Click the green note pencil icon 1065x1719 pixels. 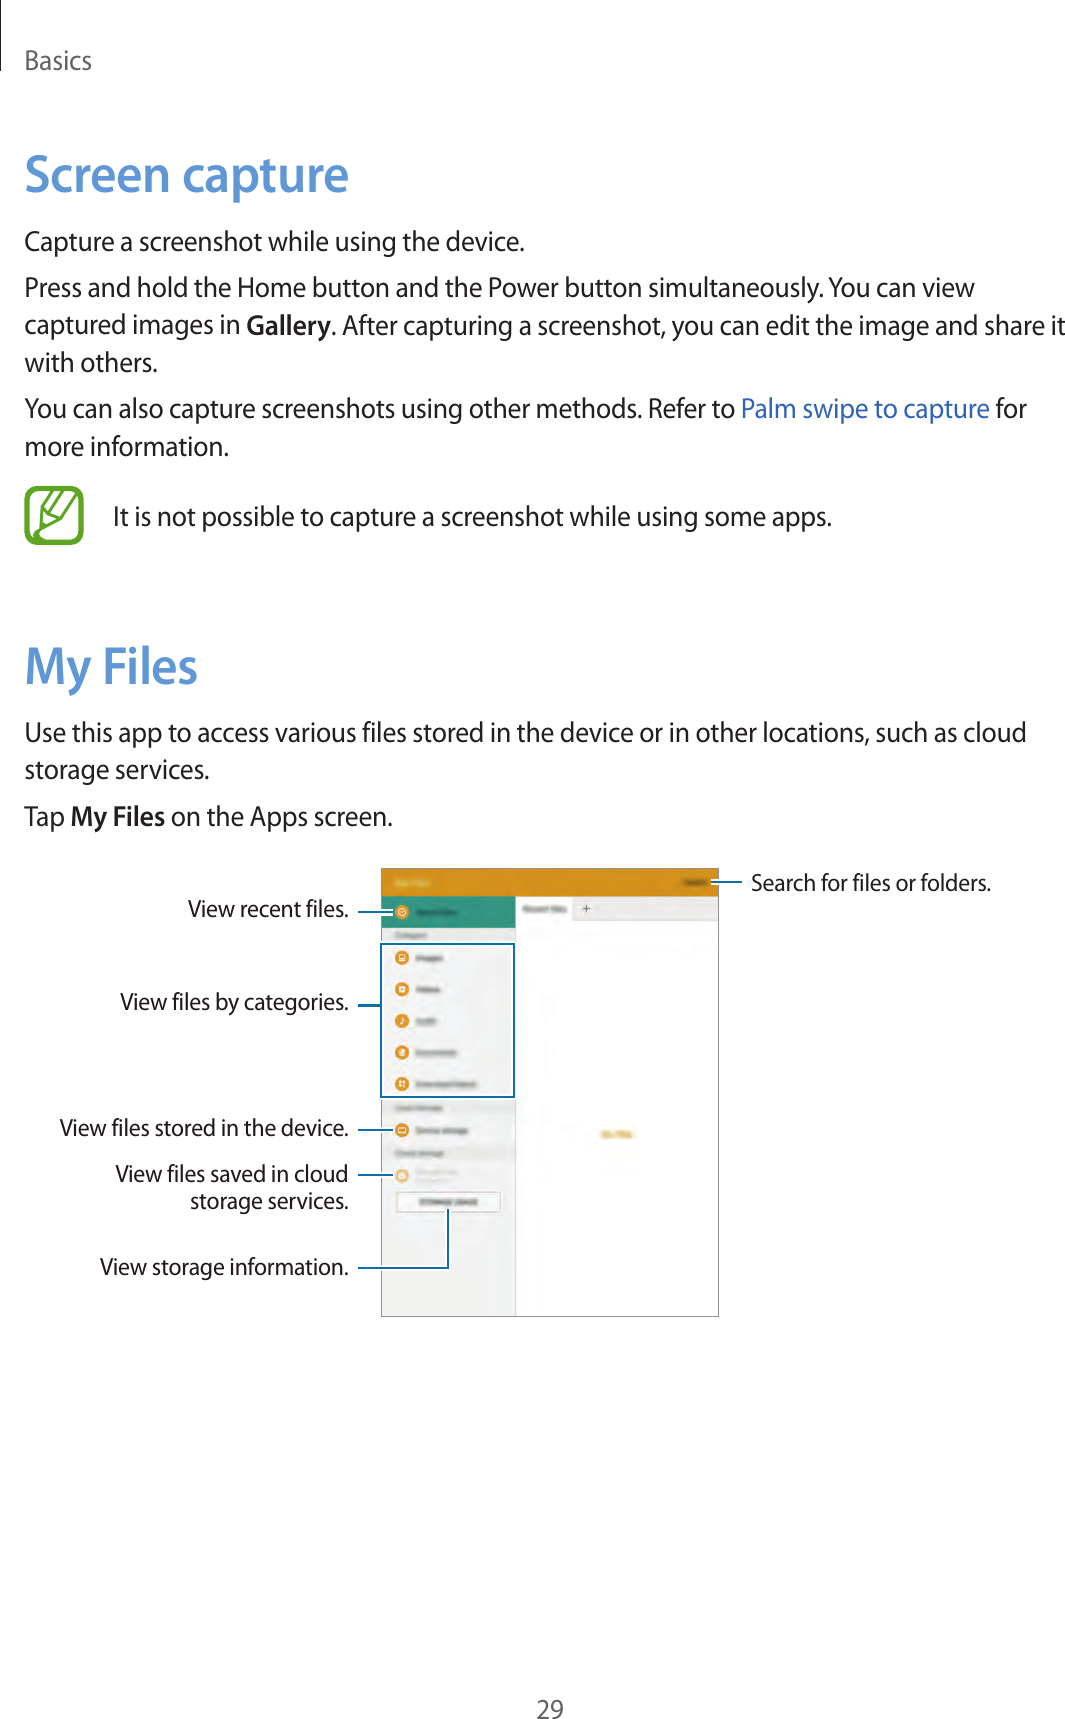[x=54, y=516]
